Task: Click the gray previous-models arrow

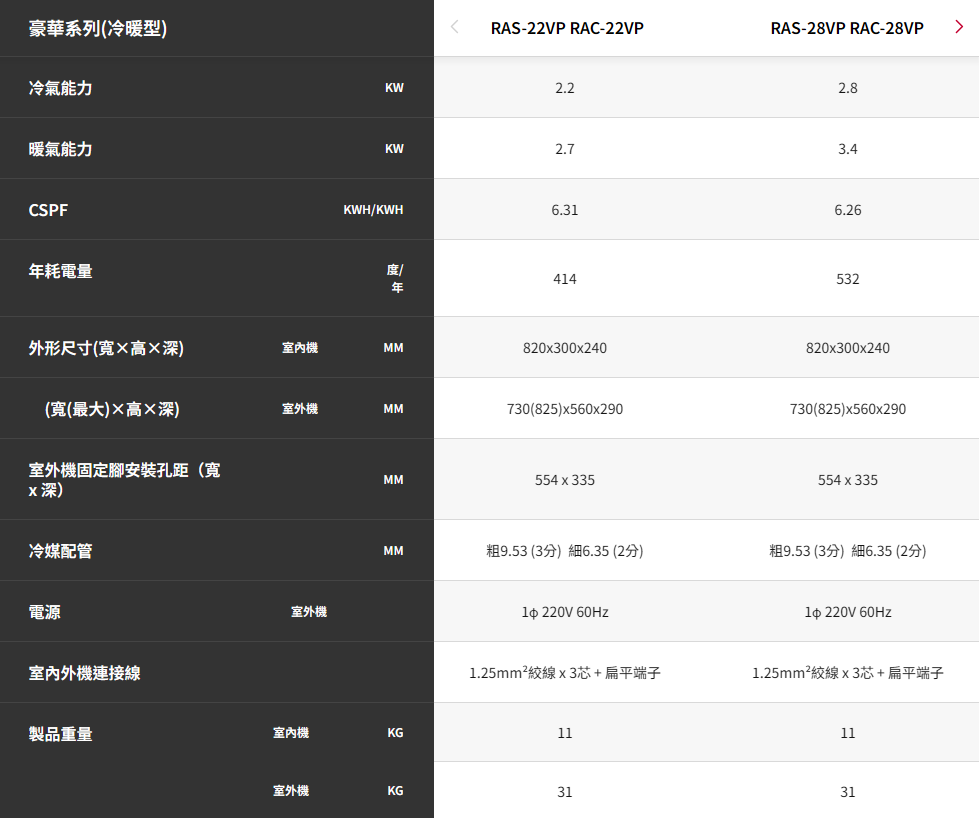Action: 455,28
